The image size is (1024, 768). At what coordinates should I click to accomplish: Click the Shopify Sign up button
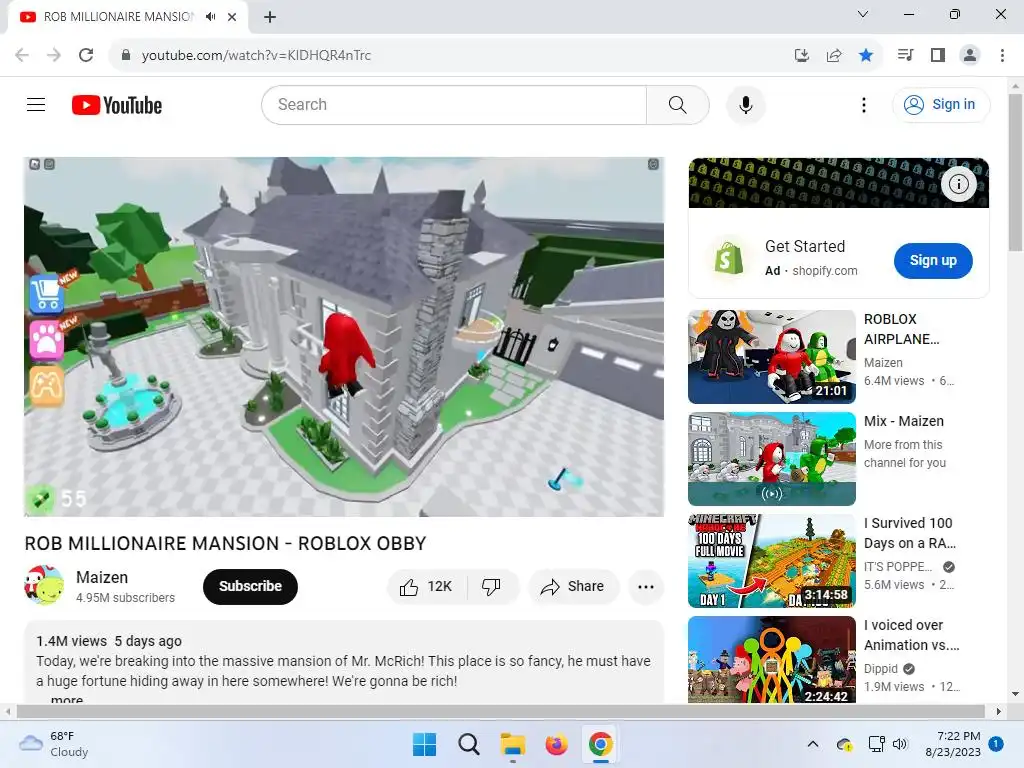[933, 261]
